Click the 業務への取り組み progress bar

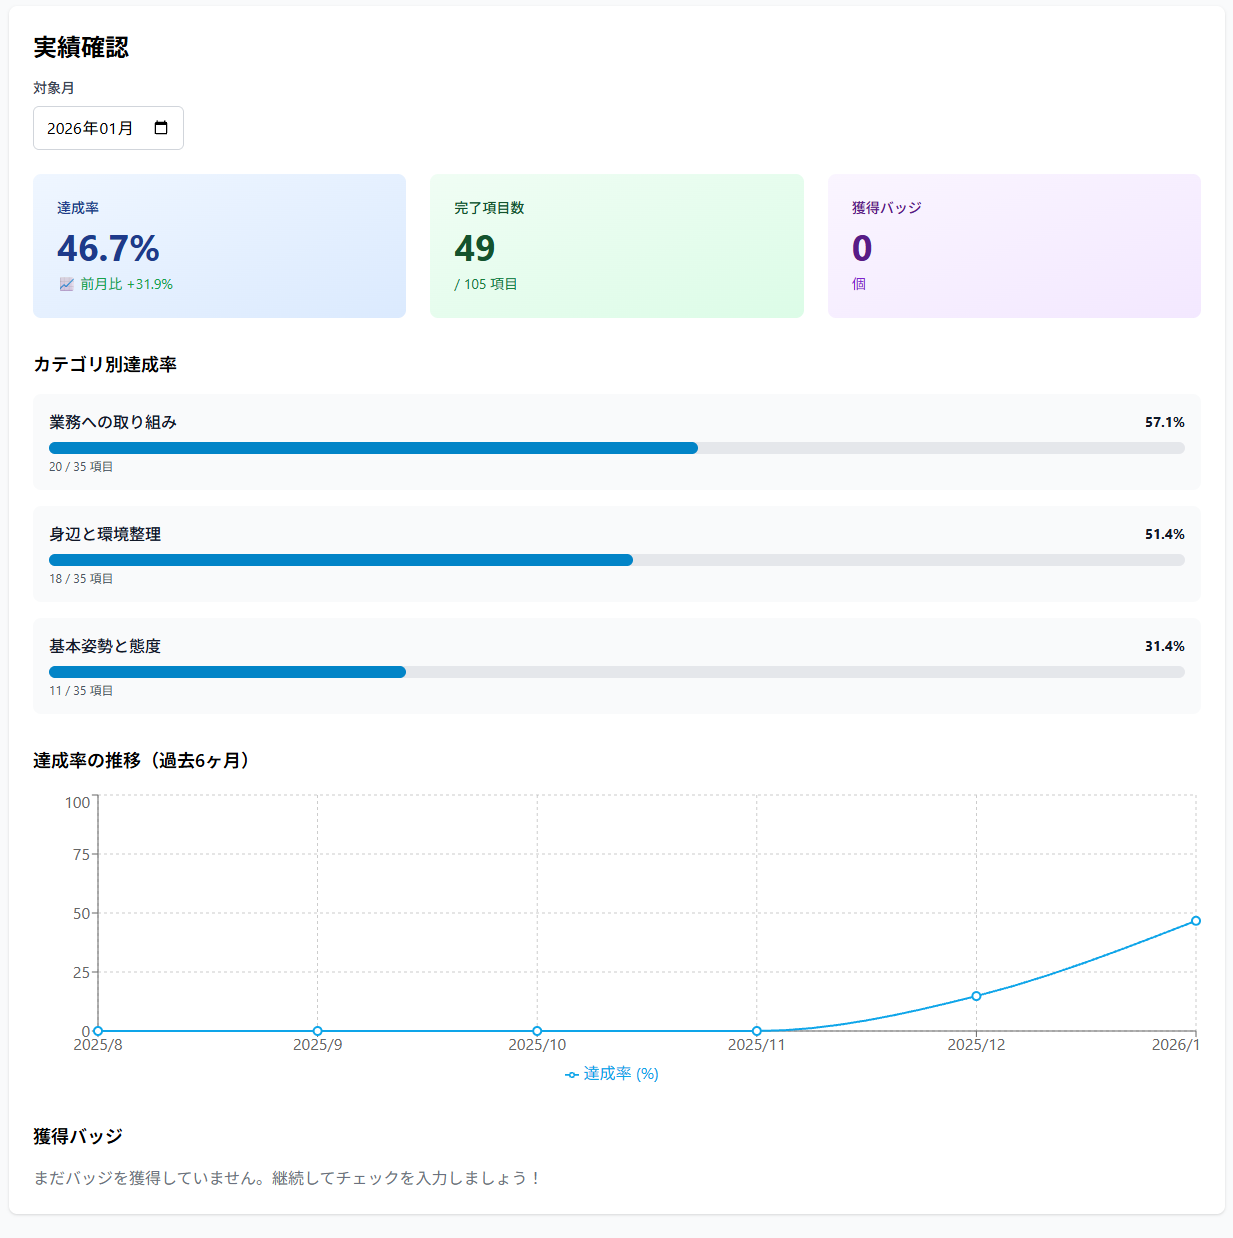tap(616, 448)
